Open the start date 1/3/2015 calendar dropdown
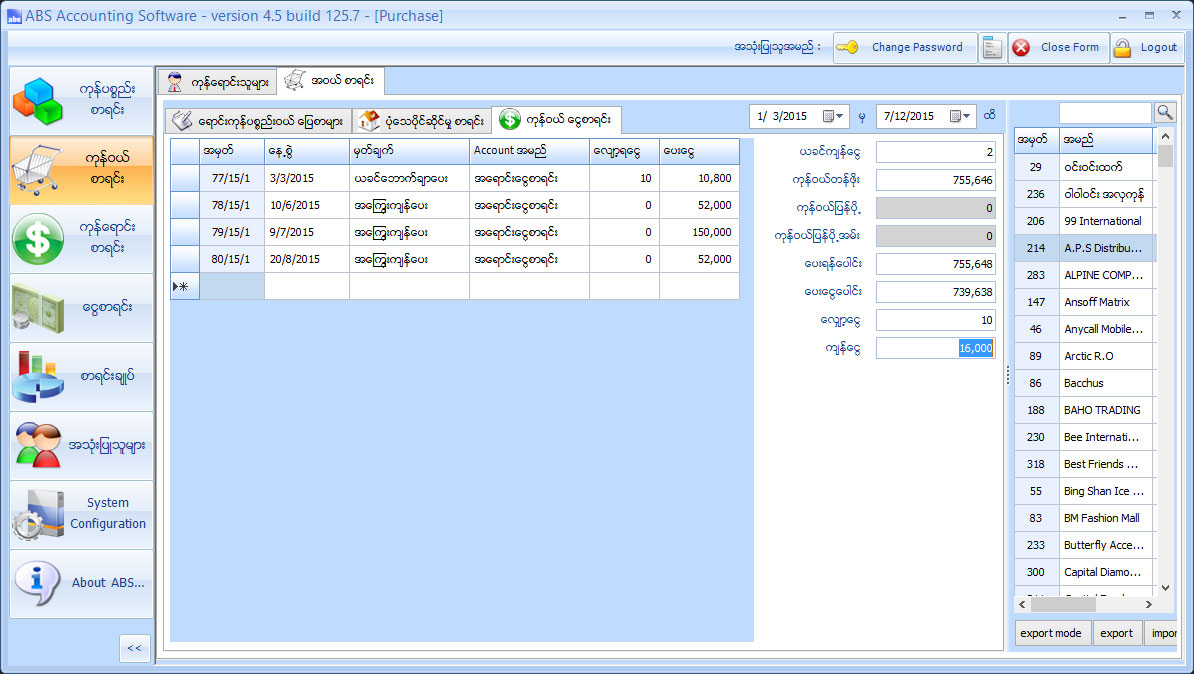The height and width of the screenshot is (674, 1194). (832, 117)
